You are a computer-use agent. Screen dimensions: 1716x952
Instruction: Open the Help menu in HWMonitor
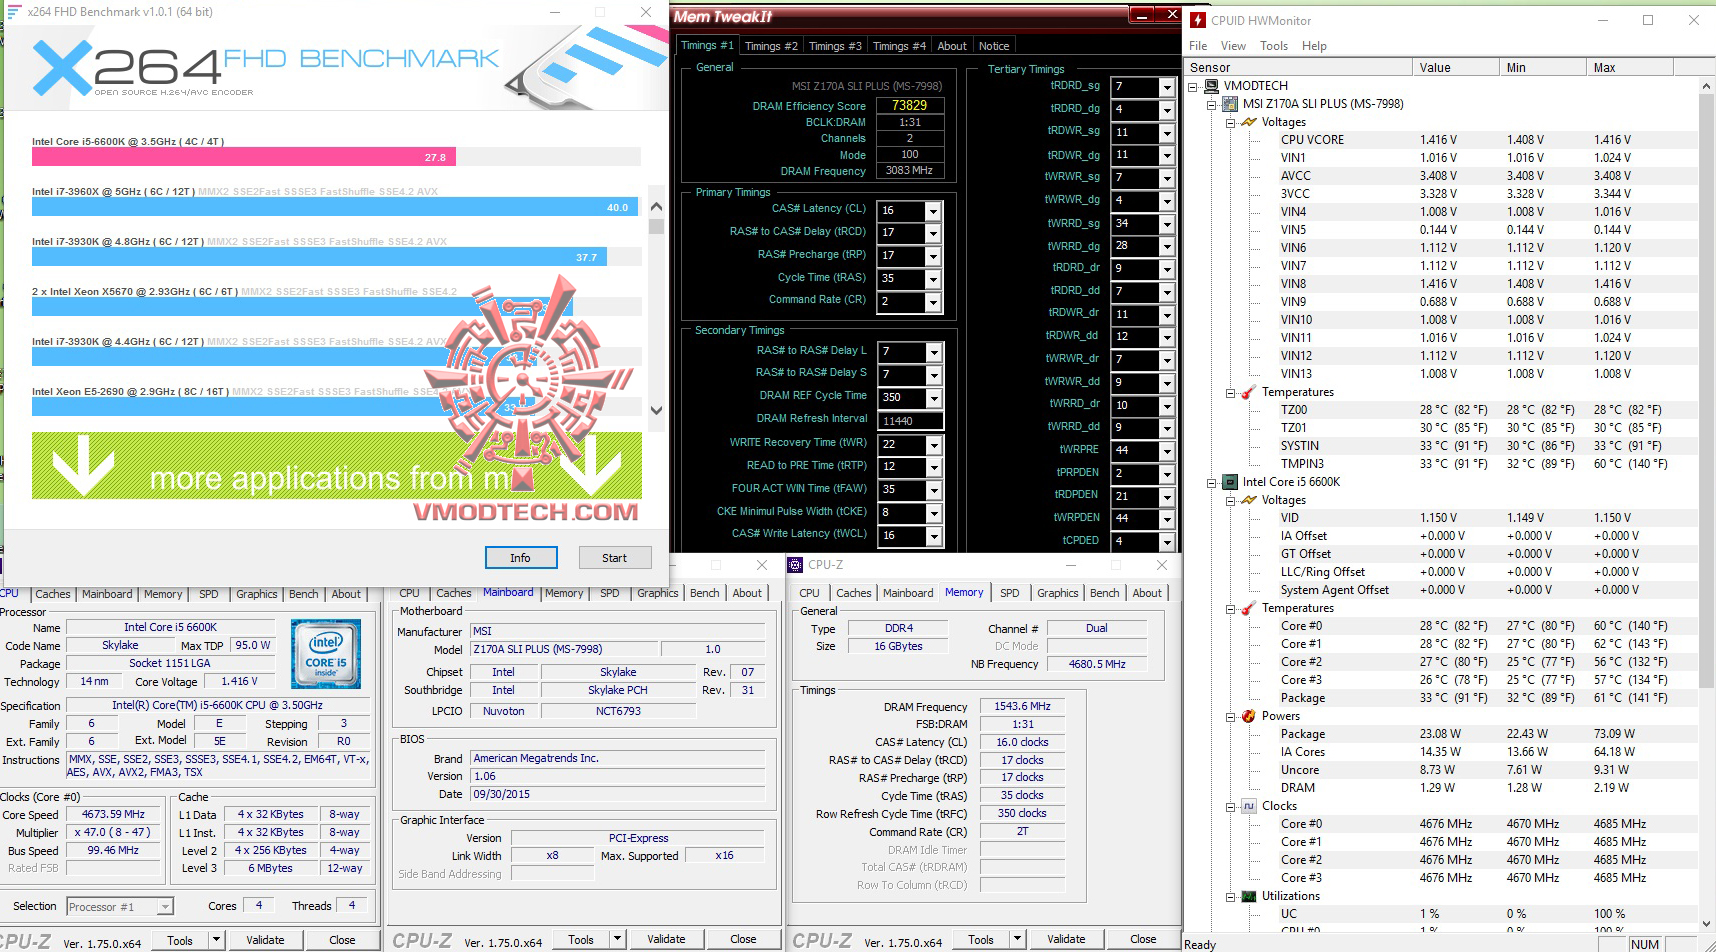pos(1314,46)
